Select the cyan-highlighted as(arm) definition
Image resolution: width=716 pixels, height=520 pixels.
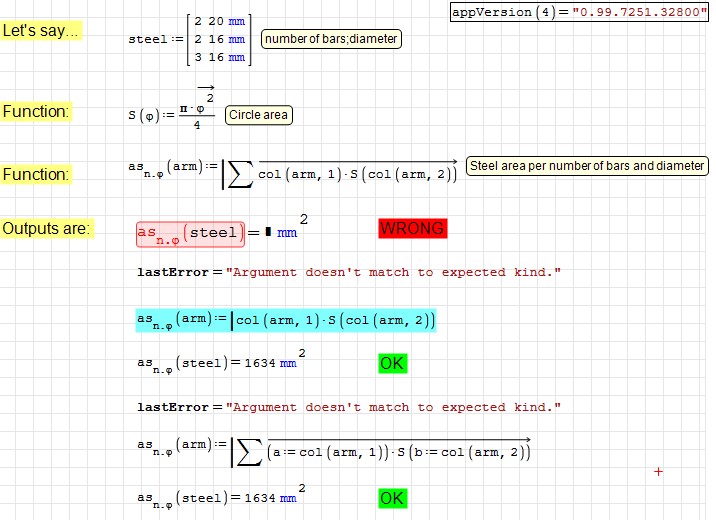tap(285, 320)
